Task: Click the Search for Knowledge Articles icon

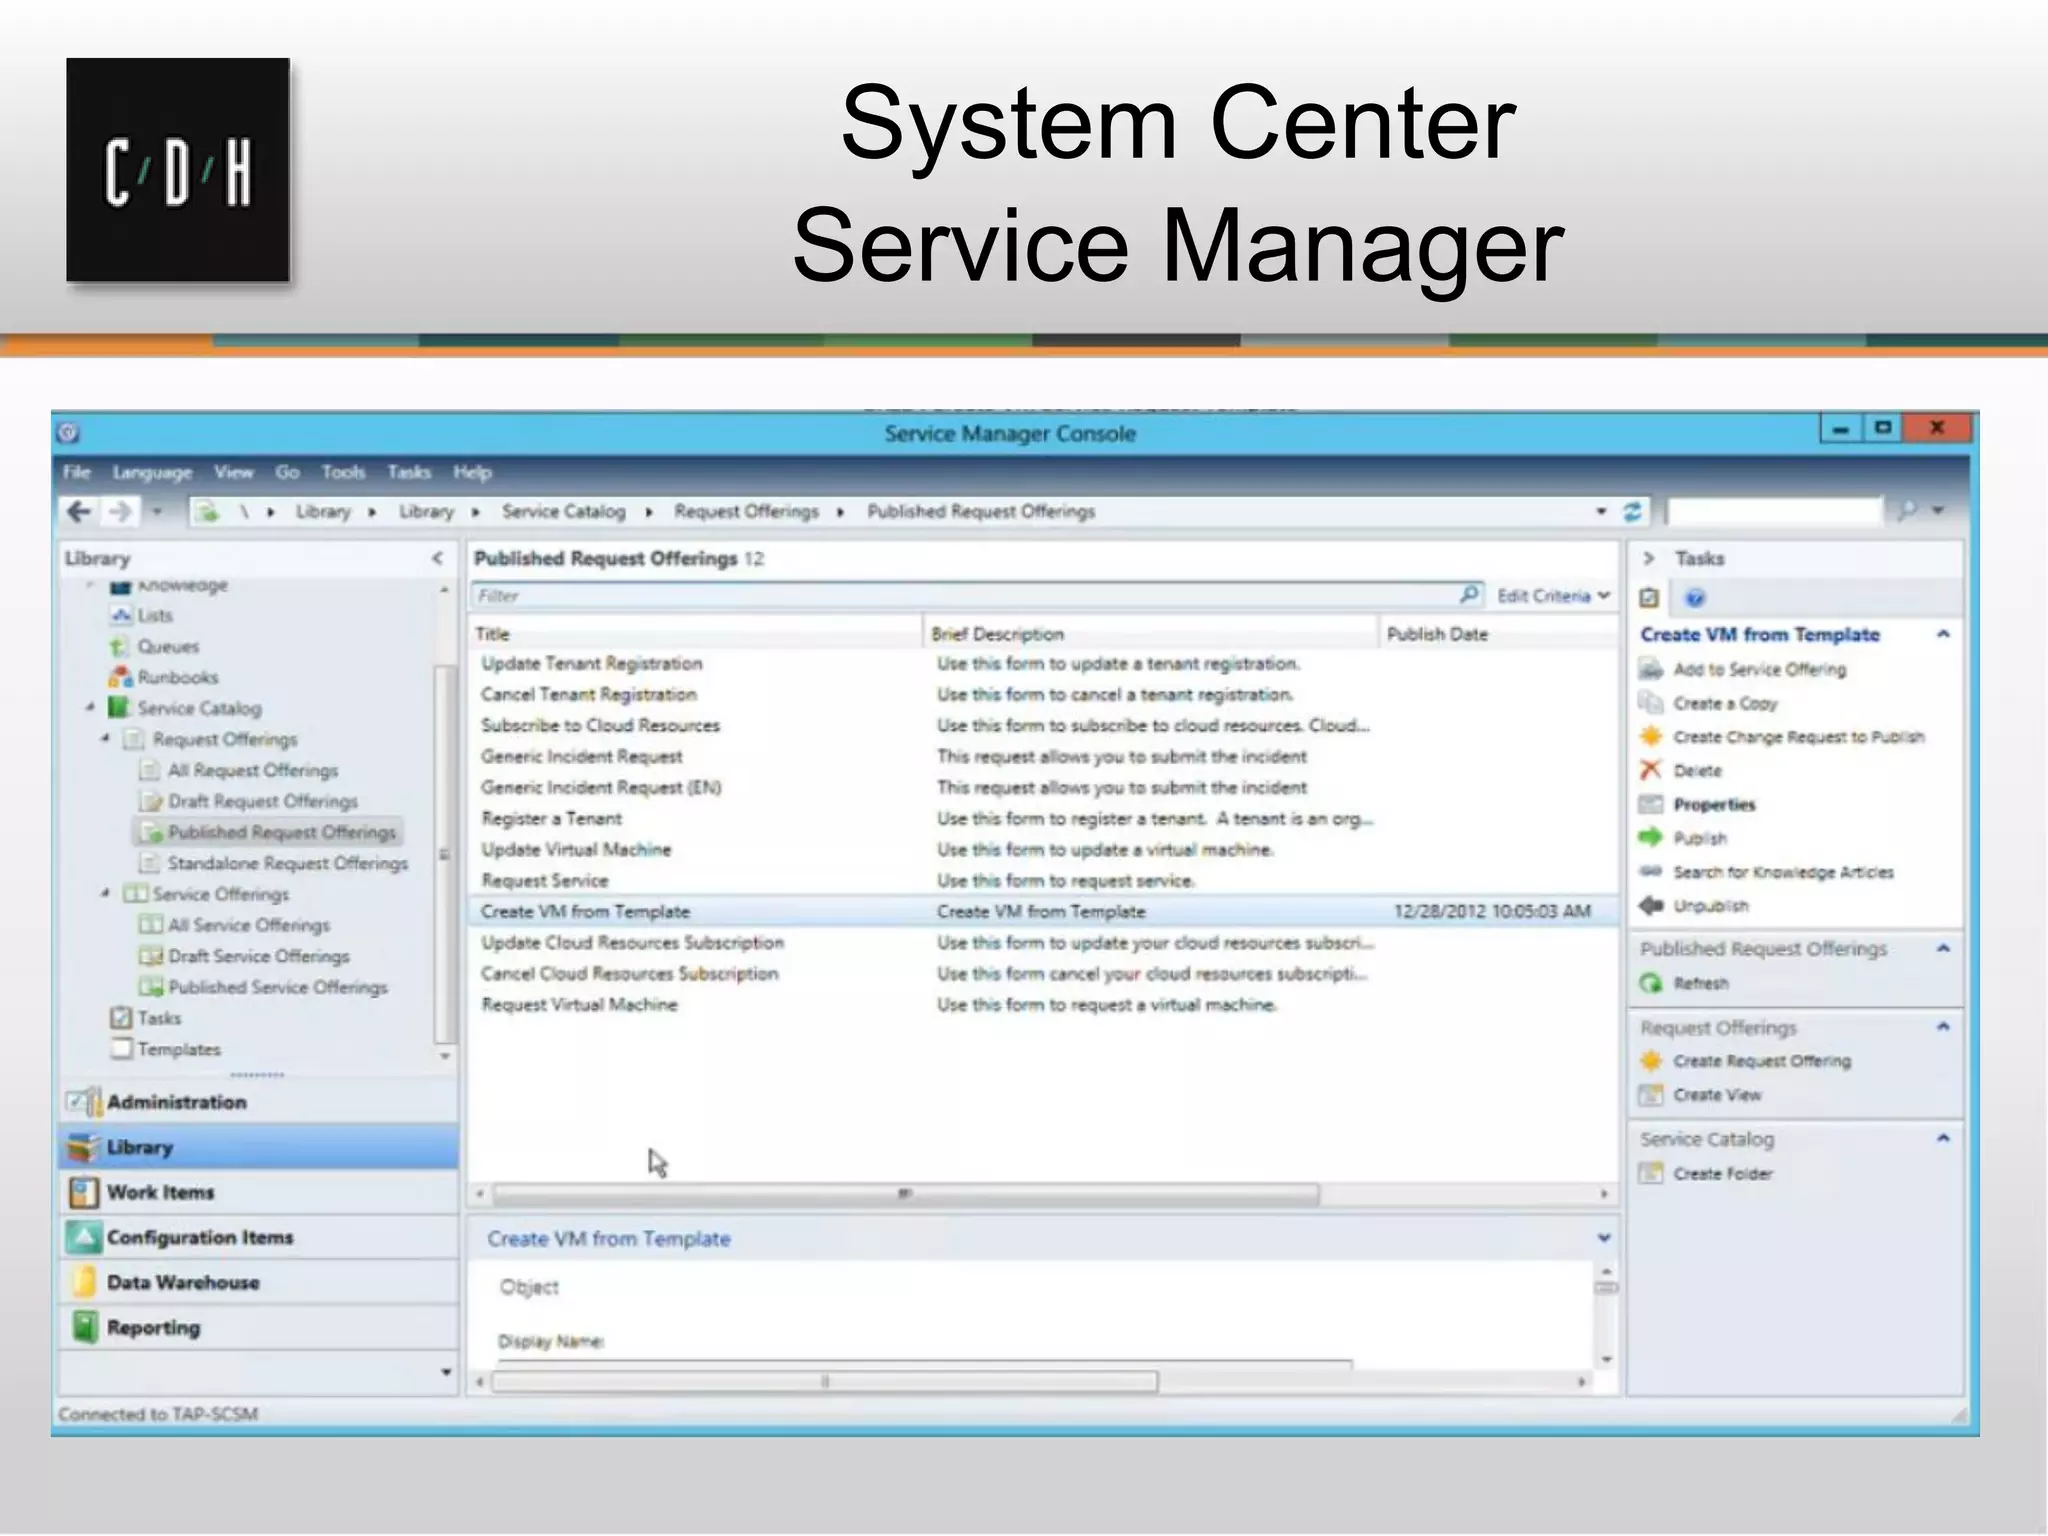Action: [1650, 872]
